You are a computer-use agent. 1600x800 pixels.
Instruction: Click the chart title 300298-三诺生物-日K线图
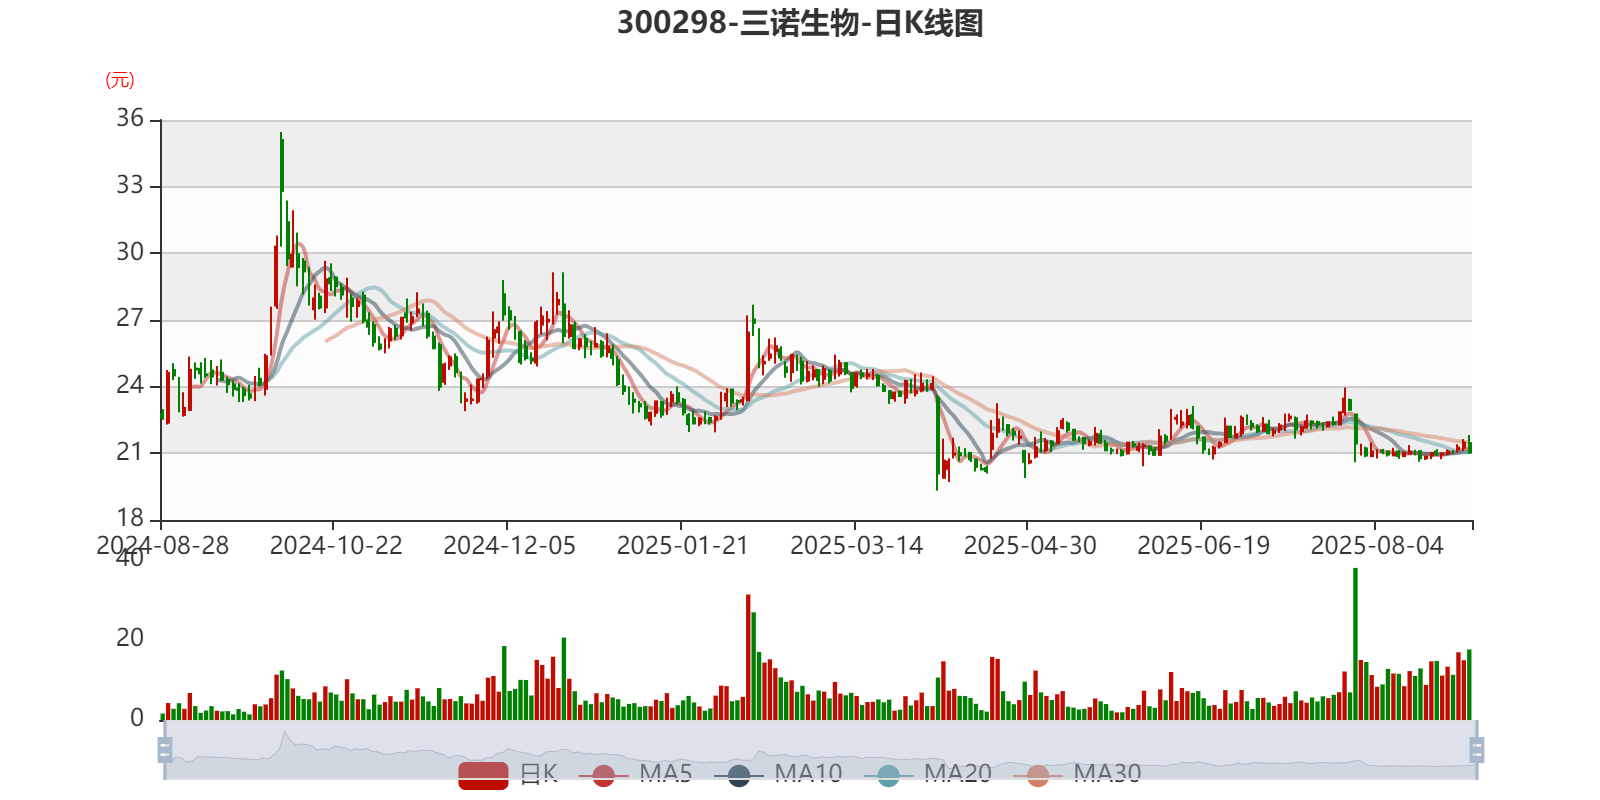(x=800, y=22)
